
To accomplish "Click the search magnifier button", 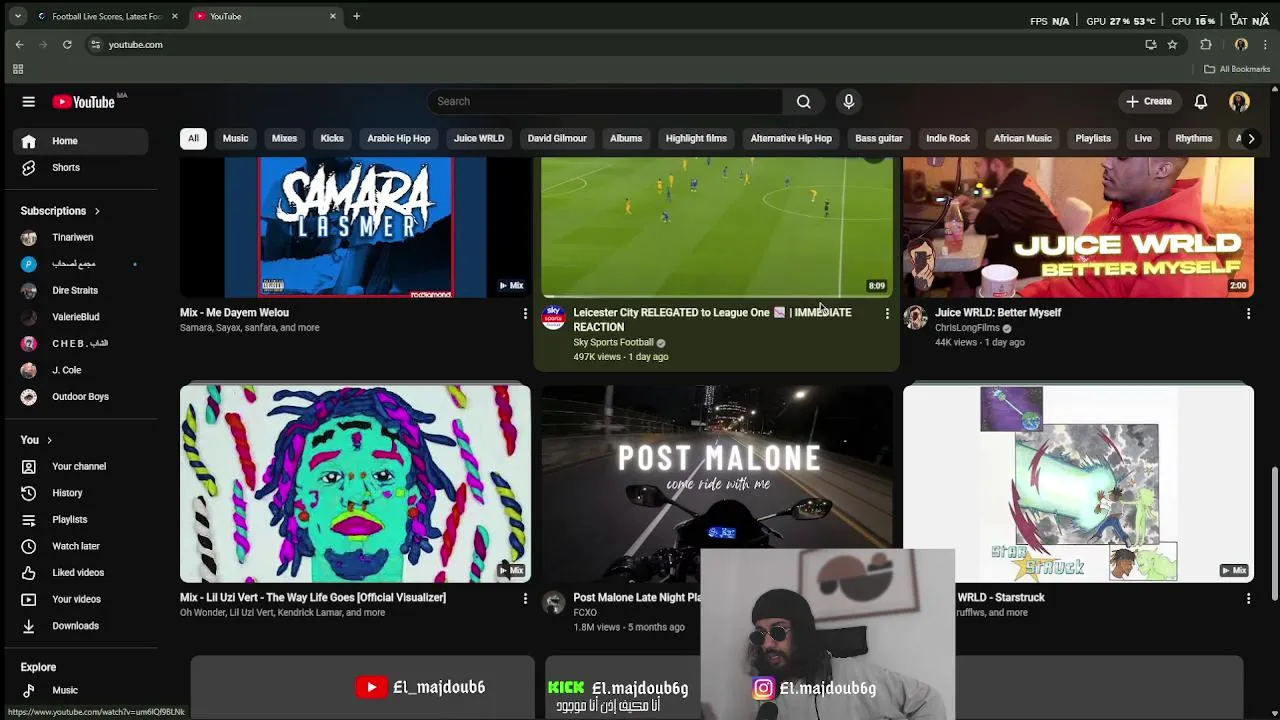I will pyautogui.click(x=803, y=101).
